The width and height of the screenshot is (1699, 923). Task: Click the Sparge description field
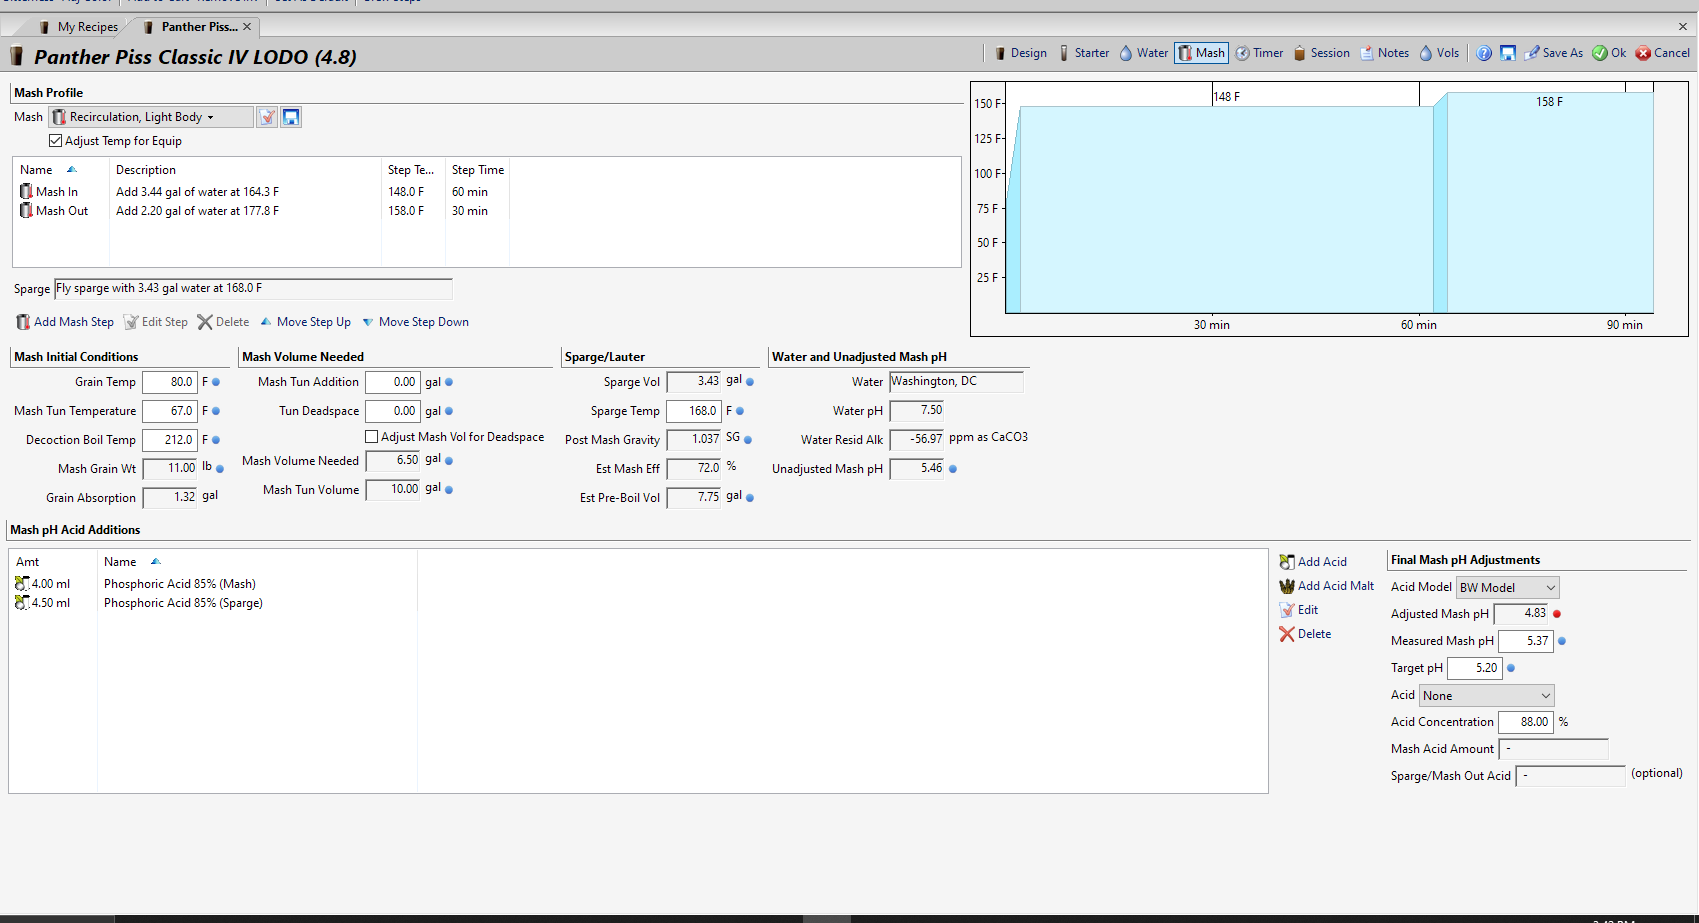(253, 288)
